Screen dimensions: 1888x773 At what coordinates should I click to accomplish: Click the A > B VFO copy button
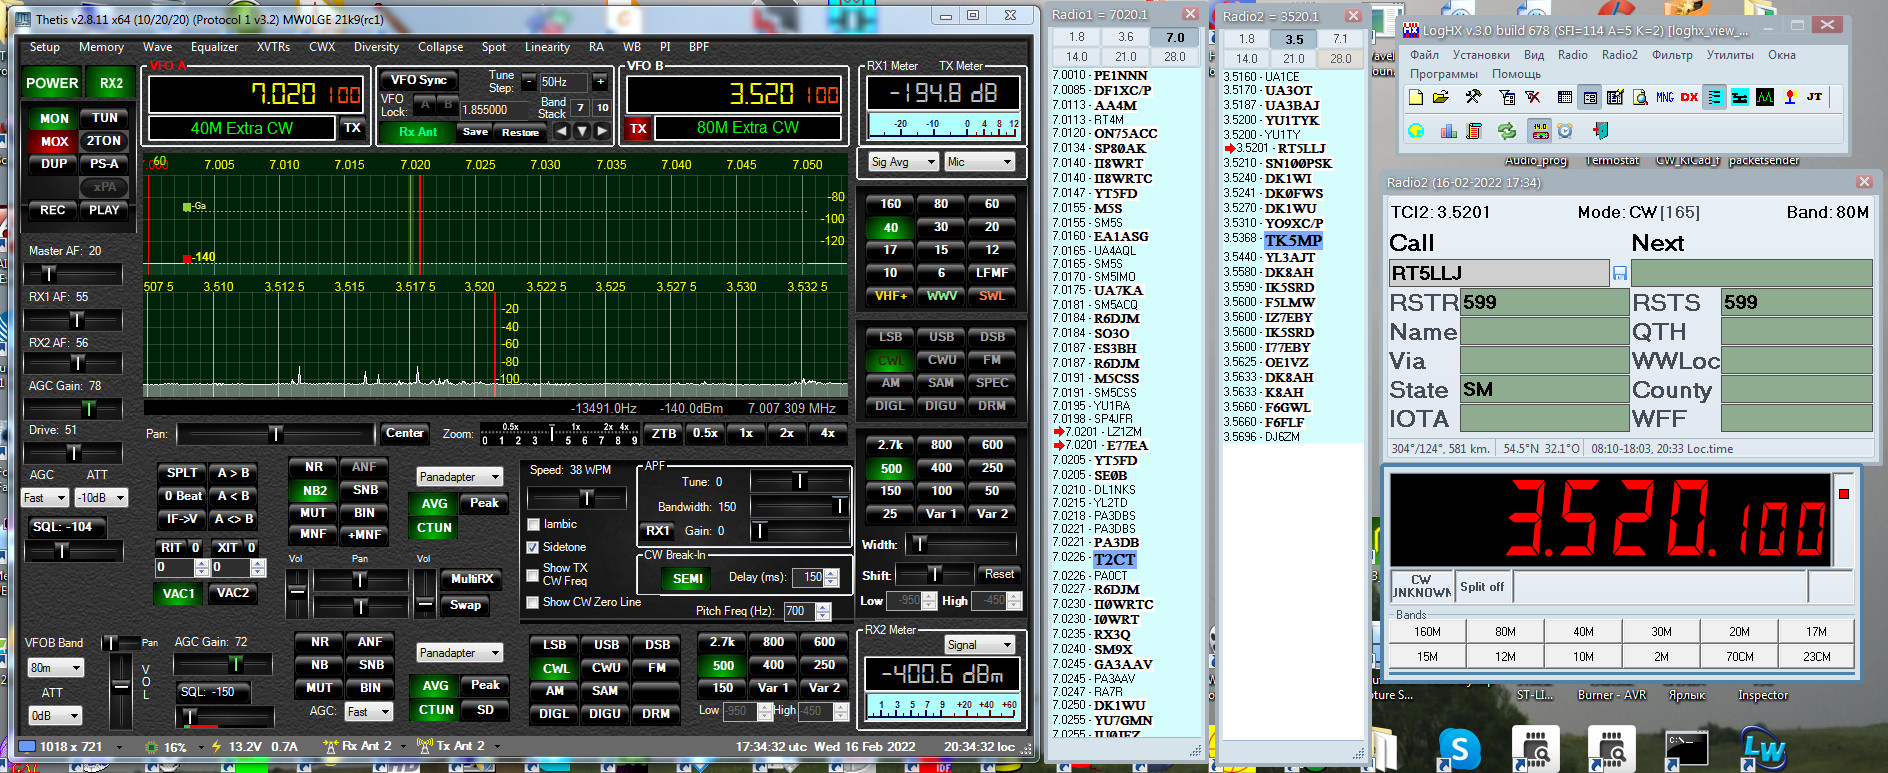[233, 473]
